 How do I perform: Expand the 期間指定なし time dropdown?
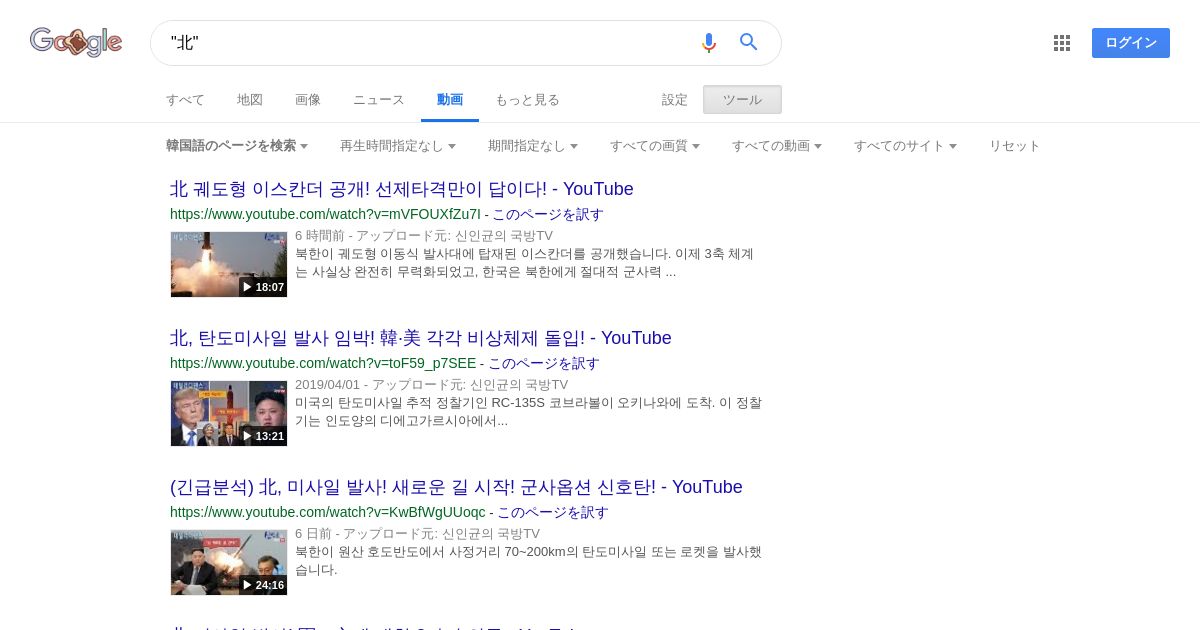coord(533,146)
